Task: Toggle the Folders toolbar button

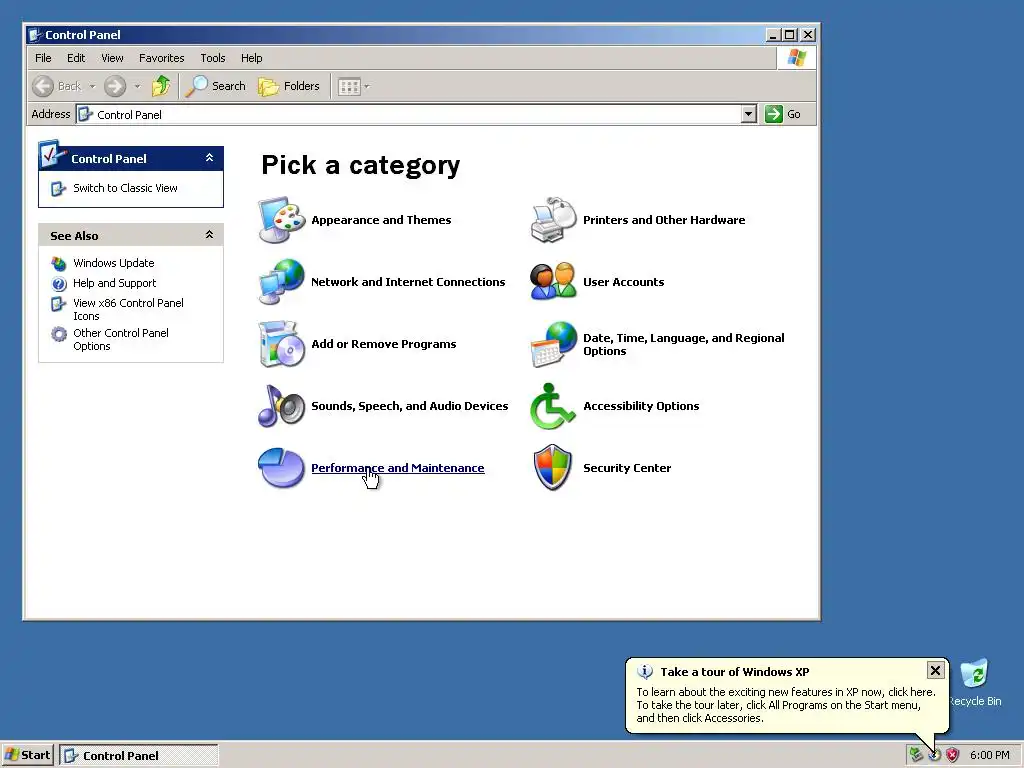Action: point(289,86)
